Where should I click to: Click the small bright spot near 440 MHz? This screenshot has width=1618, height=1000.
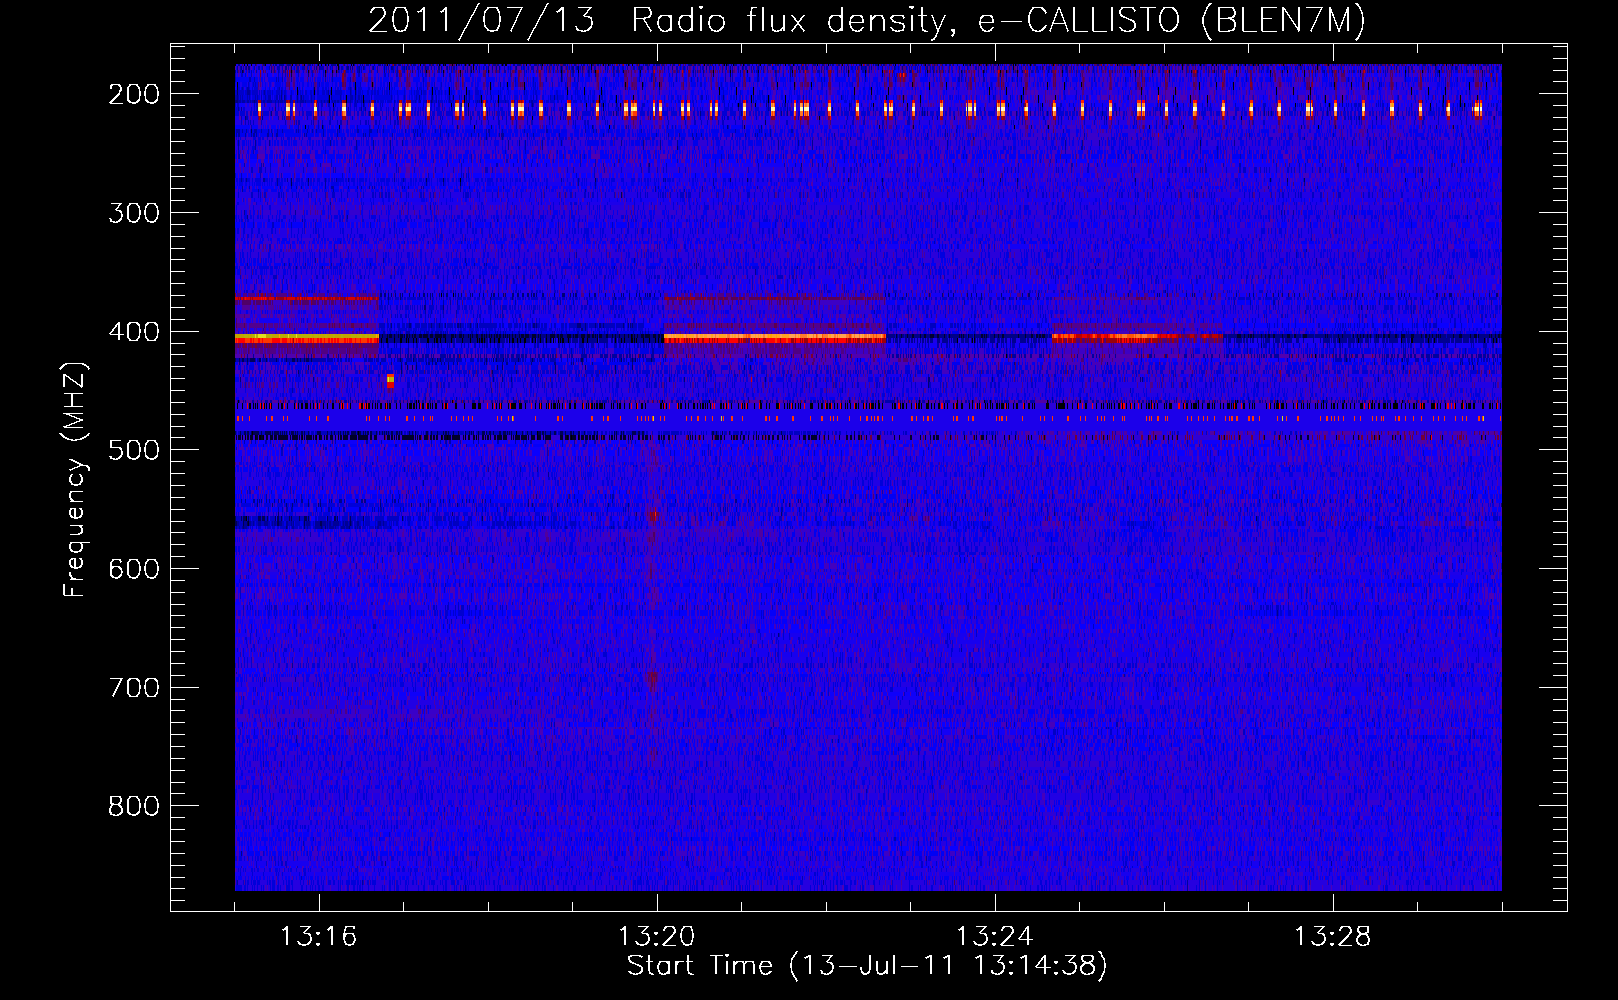point(390,380)
